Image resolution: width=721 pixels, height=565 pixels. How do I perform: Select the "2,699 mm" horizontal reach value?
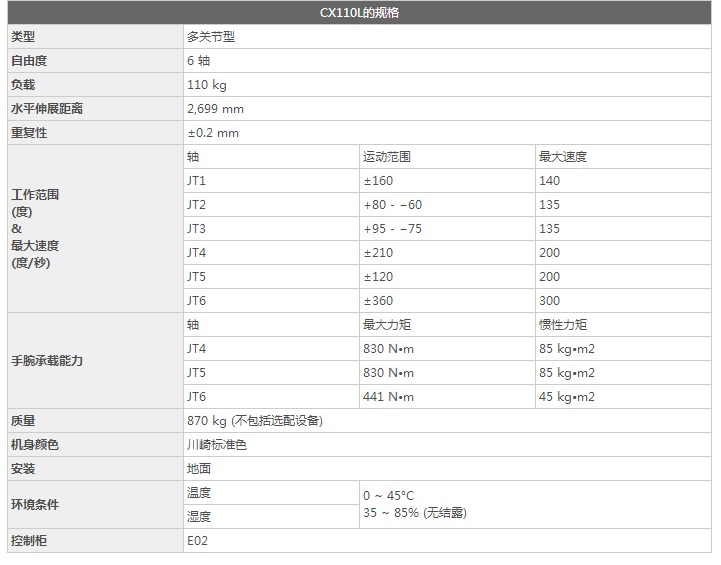(x=215, y=109)
